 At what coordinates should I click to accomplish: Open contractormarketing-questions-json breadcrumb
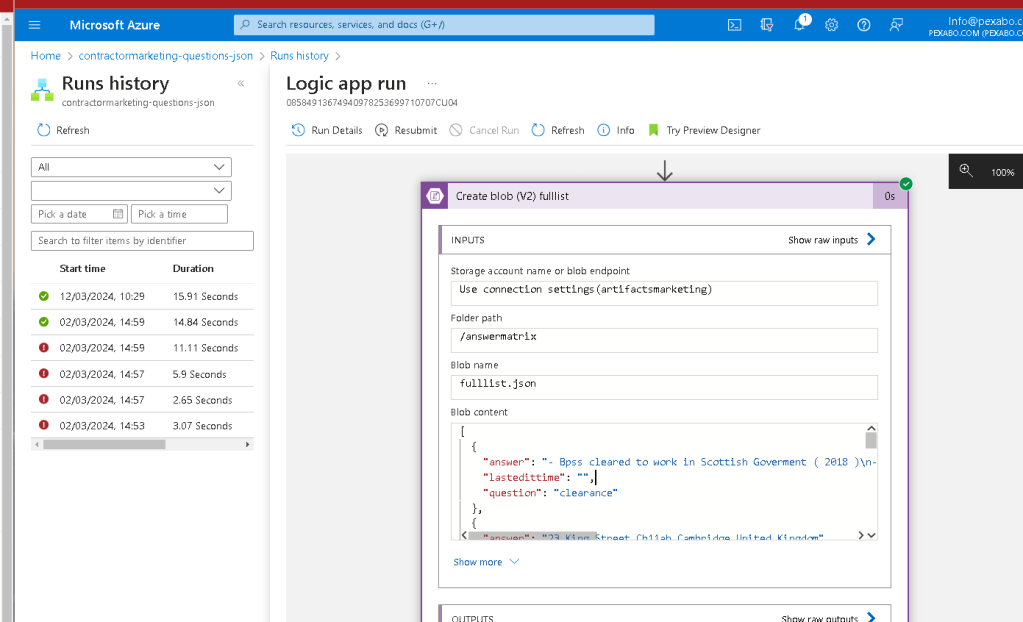tap(166, 56)
